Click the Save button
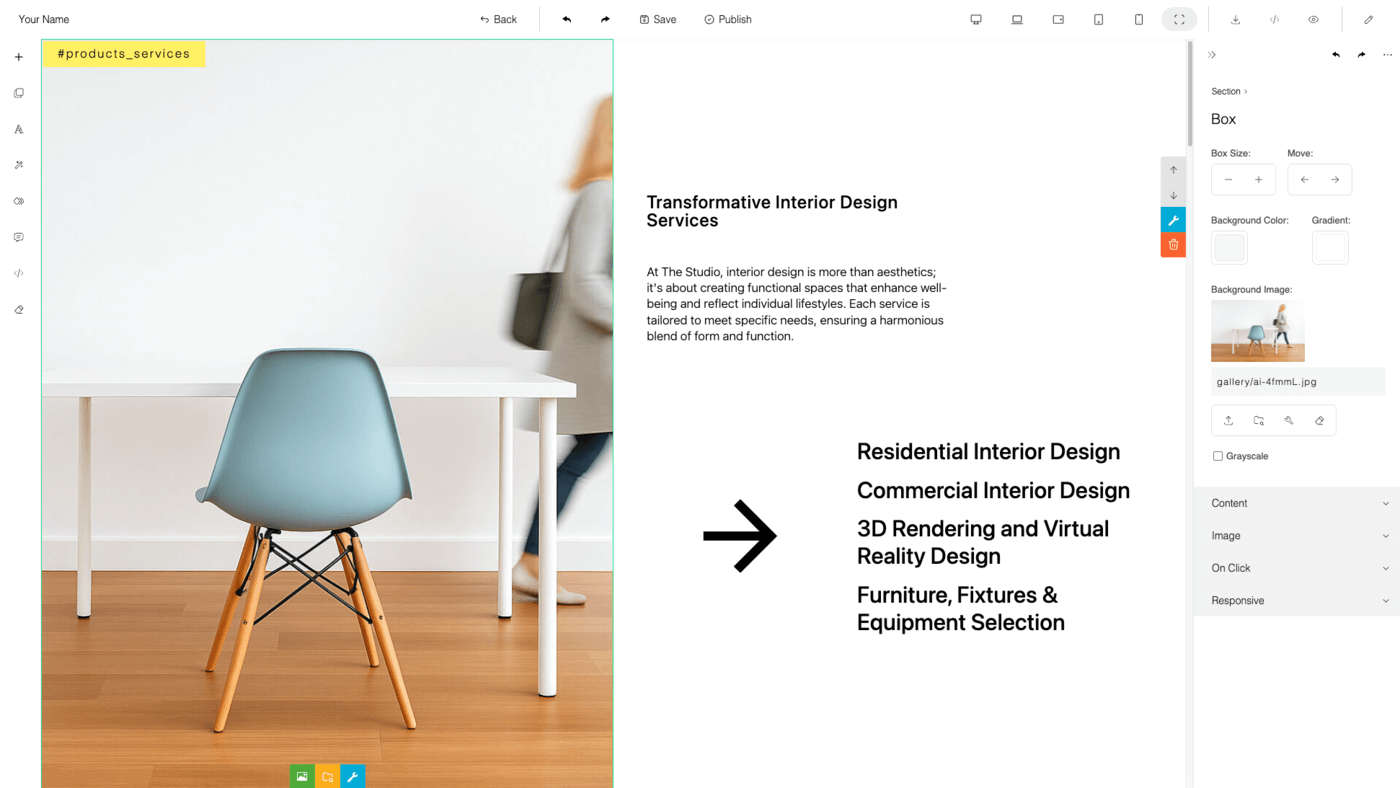Screen dimensions: 1400x788 658,19
